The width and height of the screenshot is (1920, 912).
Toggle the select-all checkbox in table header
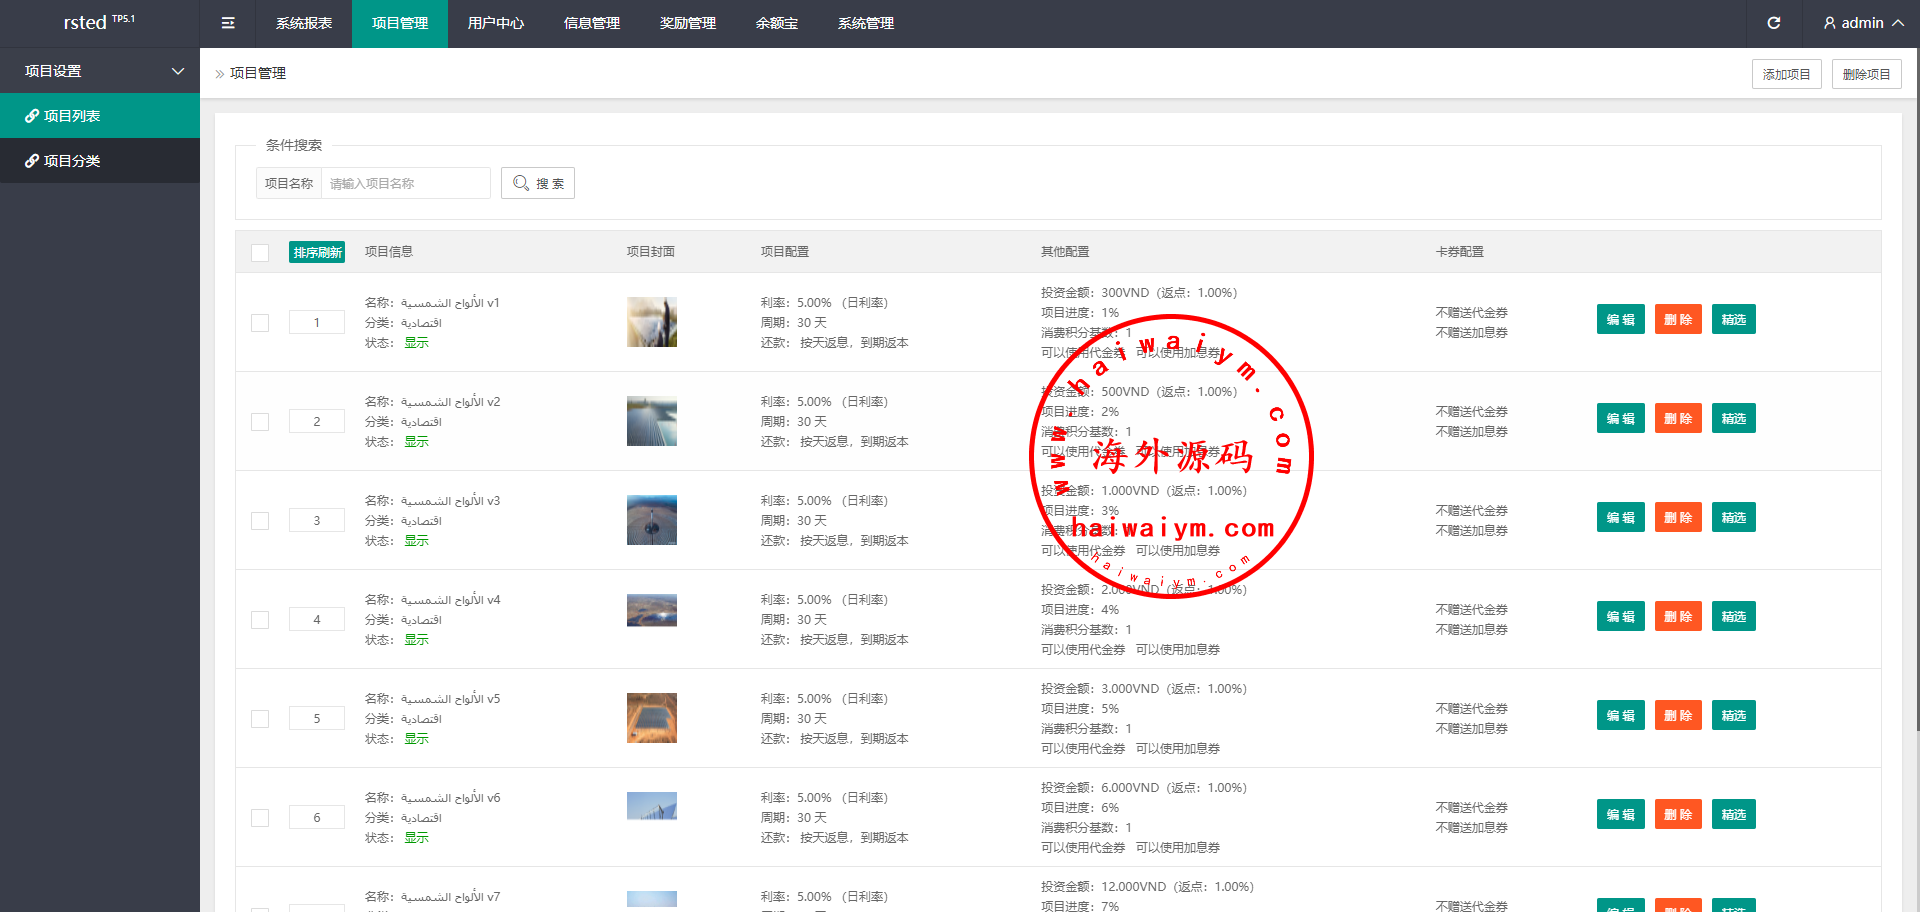pyautogui.click(x=260, y=252)
